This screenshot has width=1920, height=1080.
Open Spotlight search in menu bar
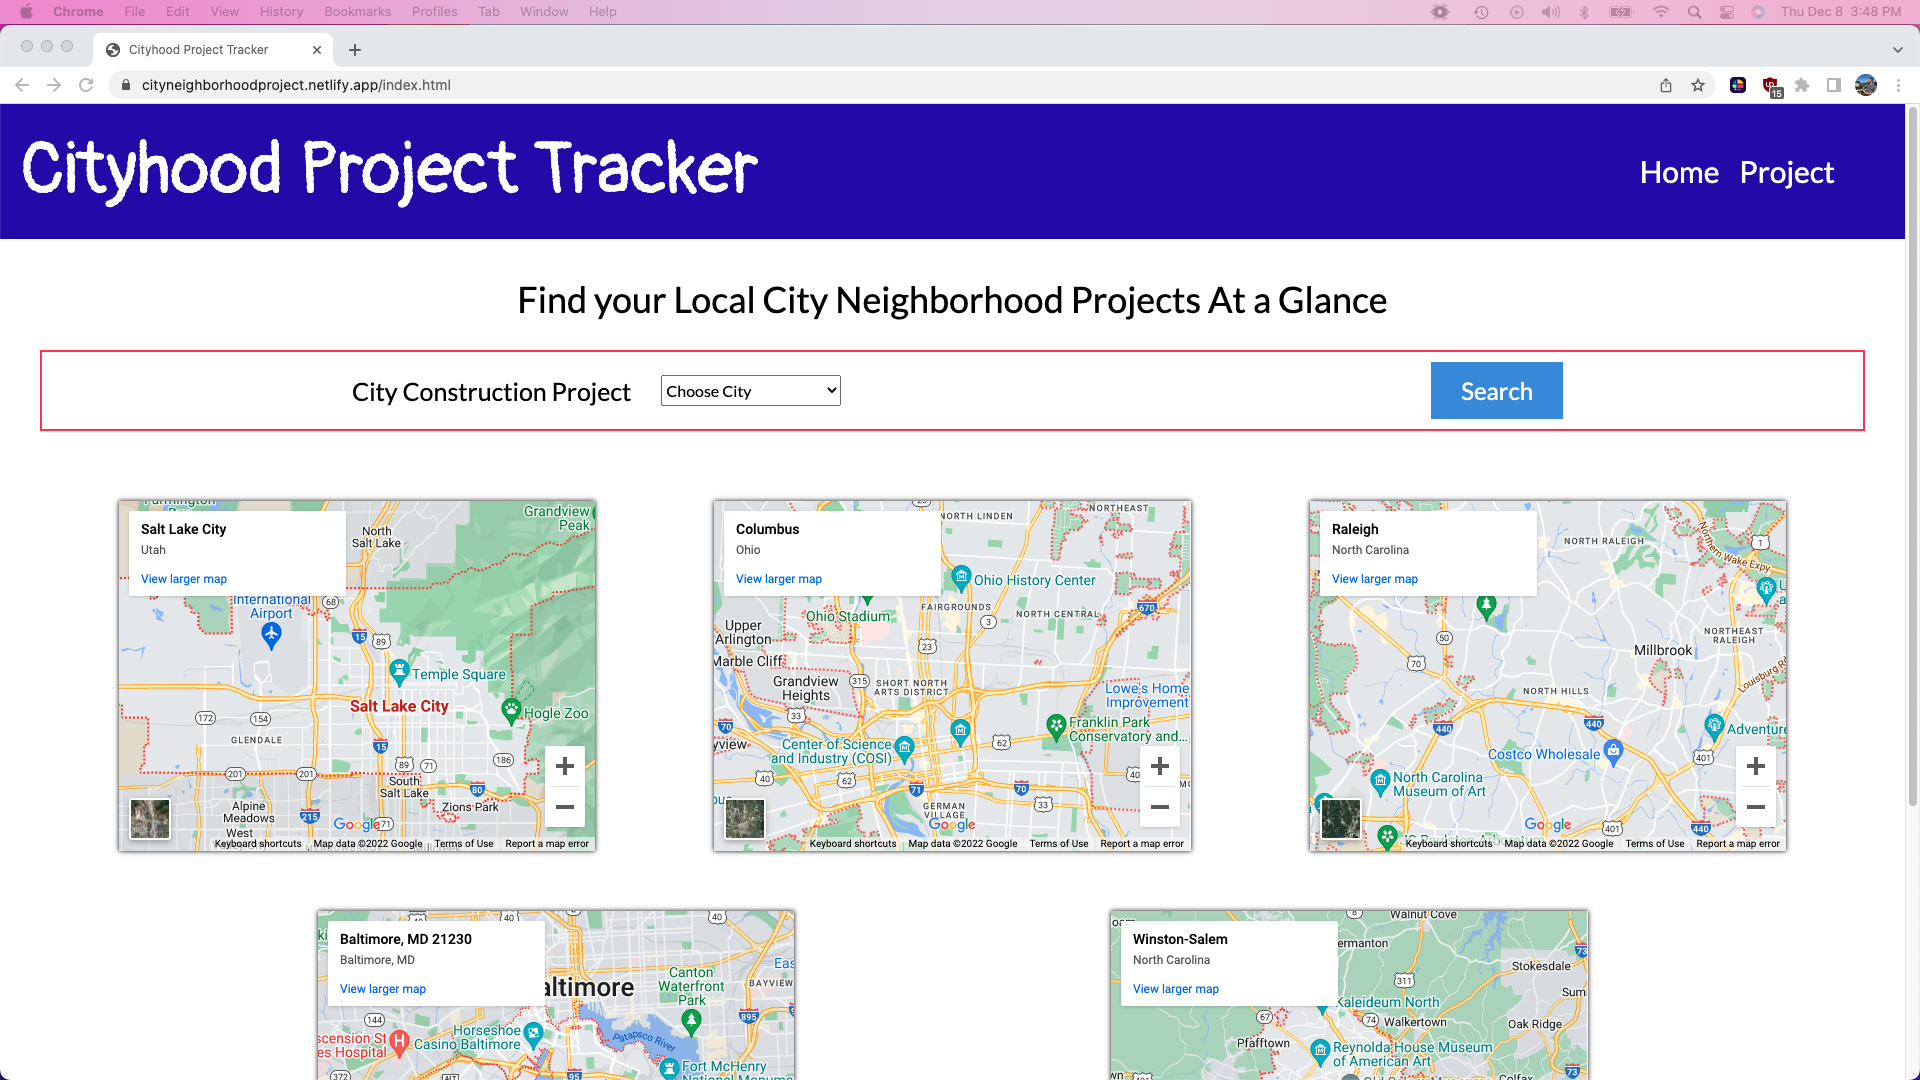[x=1694, y=12]
